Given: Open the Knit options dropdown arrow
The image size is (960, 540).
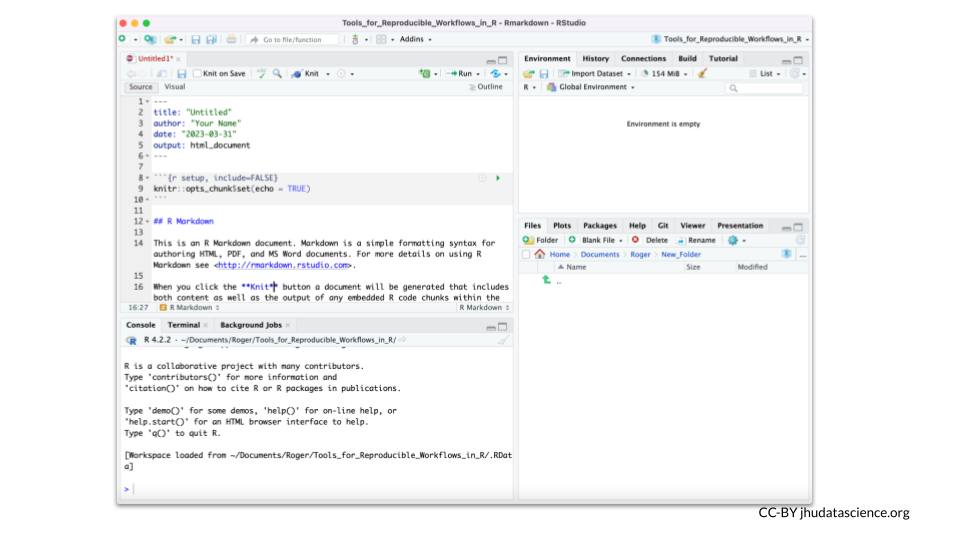Looking at the screenshot, I should [x=328, y=74].
